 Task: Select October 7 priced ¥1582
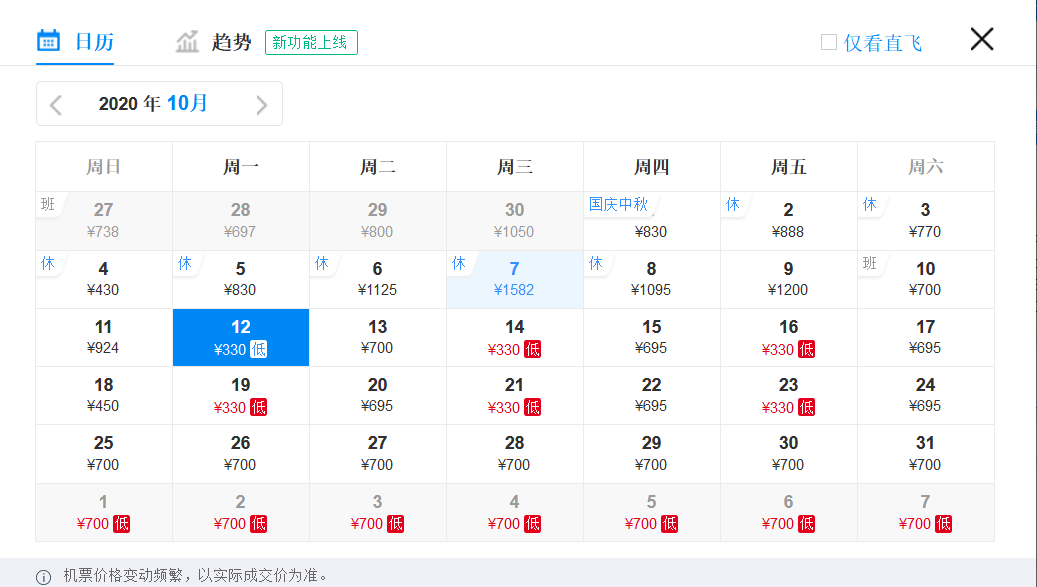(x=515, y=280)
